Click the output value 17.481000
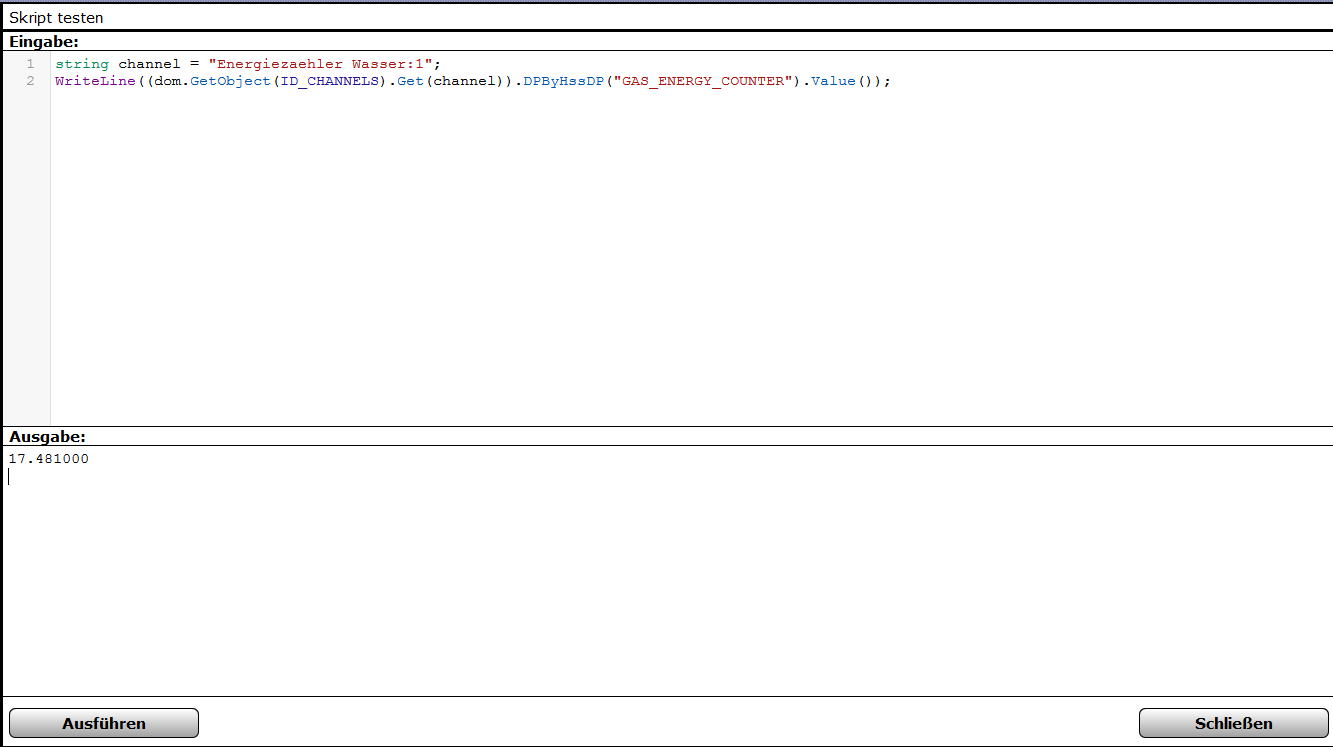Image resolution: width=1333 pixels, height=747 pixels. (48, 459)
